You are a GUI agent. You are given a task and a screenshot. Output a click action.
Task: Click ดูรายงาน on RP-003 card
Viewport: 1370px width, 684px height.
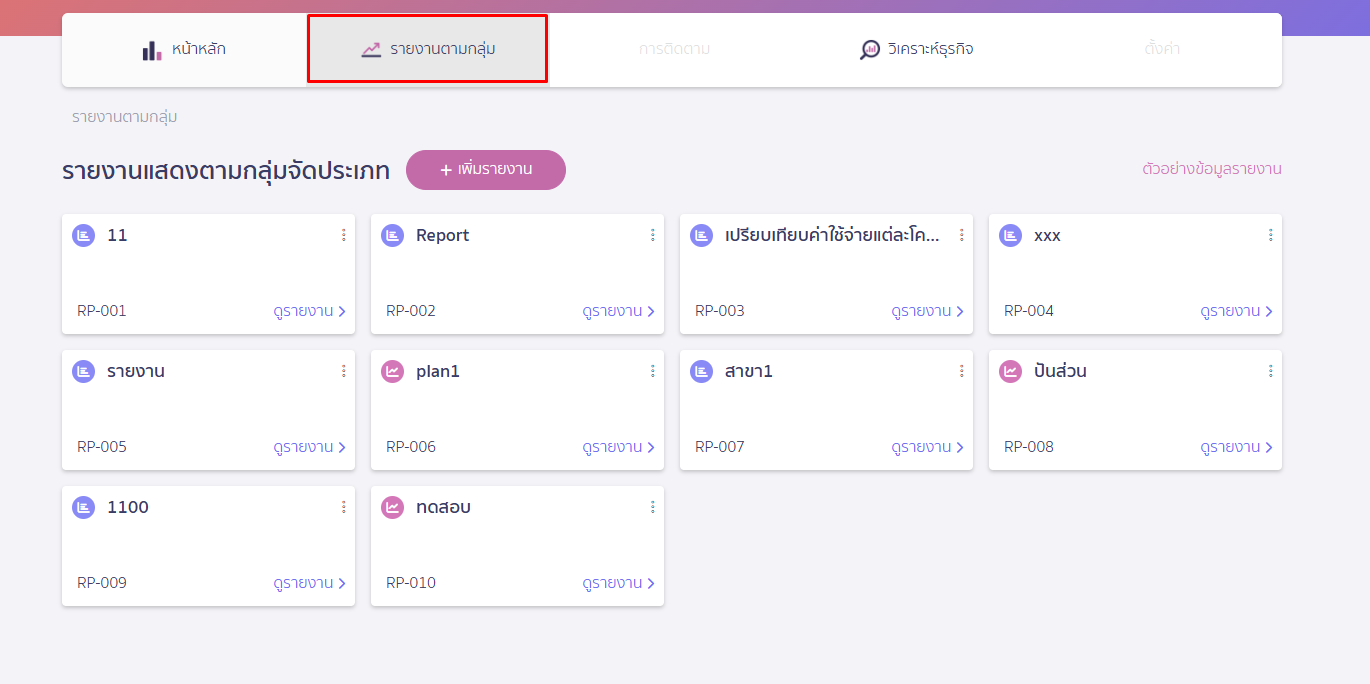pyautogui.click(x=927, y=311)
